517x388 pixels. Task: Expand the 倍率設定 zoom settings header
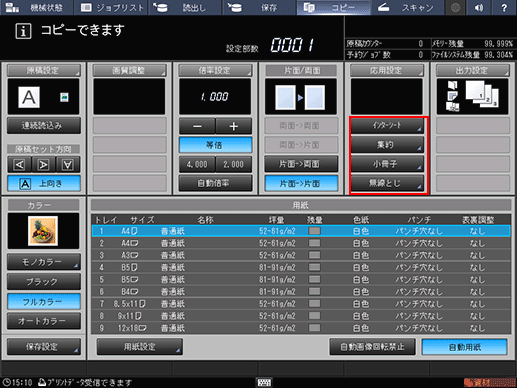coord(215,70)
